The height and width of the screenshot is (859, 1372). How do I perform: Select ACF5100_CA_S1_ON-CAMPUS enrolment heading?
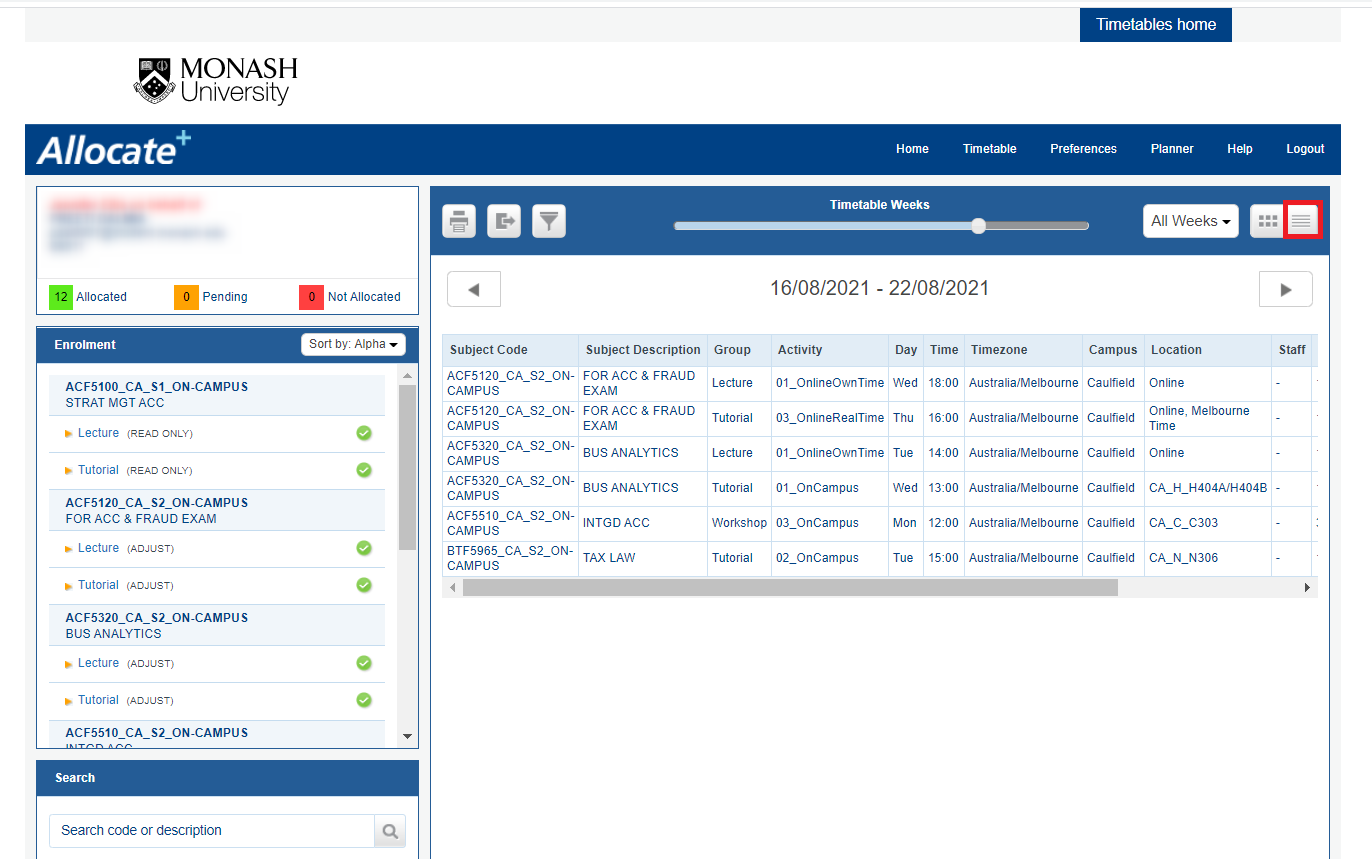coord(157,387)
